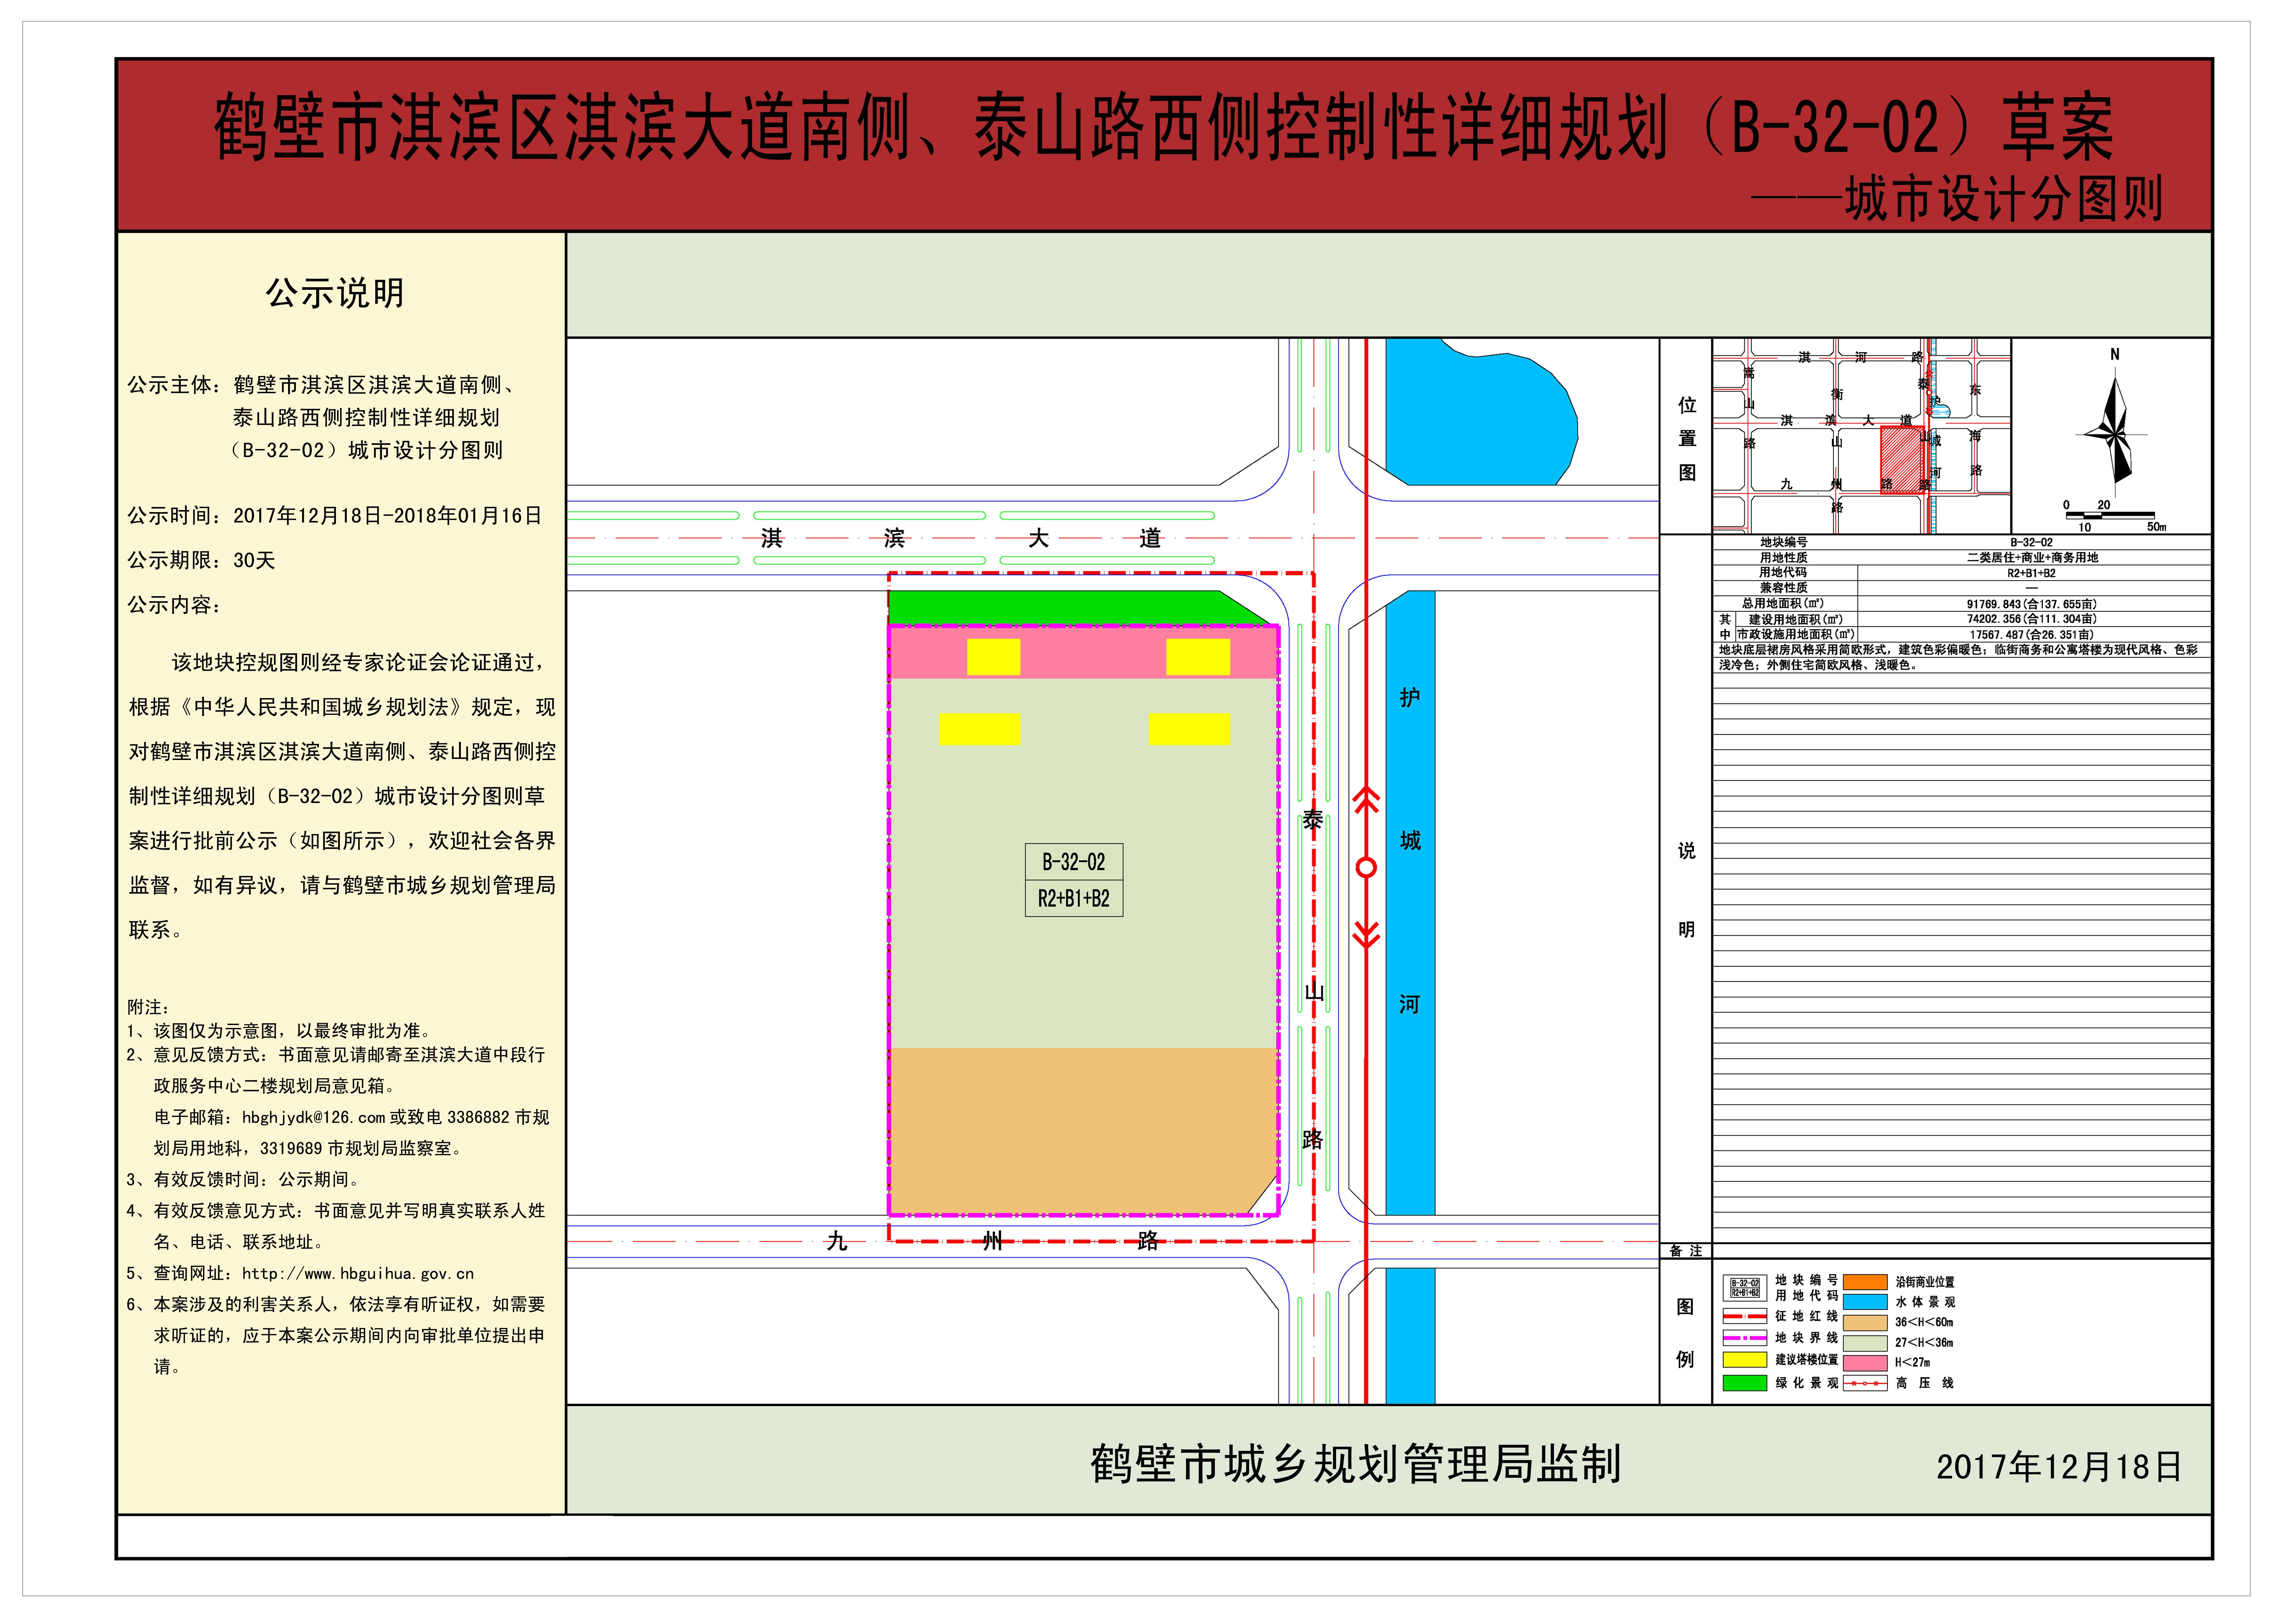Click the 九 road character on main map
Screen dimensions: 2278x1624
pos(837,1241)
